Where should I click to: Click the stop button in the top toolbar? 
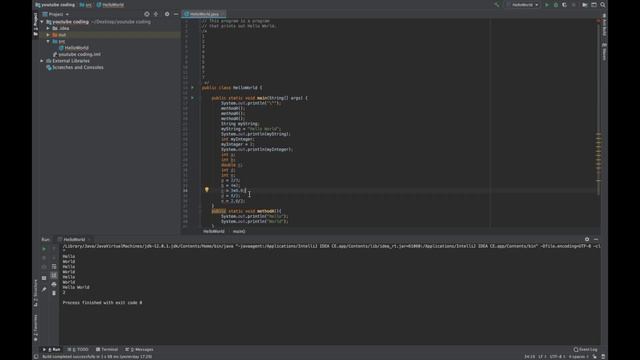pos(573,5)
